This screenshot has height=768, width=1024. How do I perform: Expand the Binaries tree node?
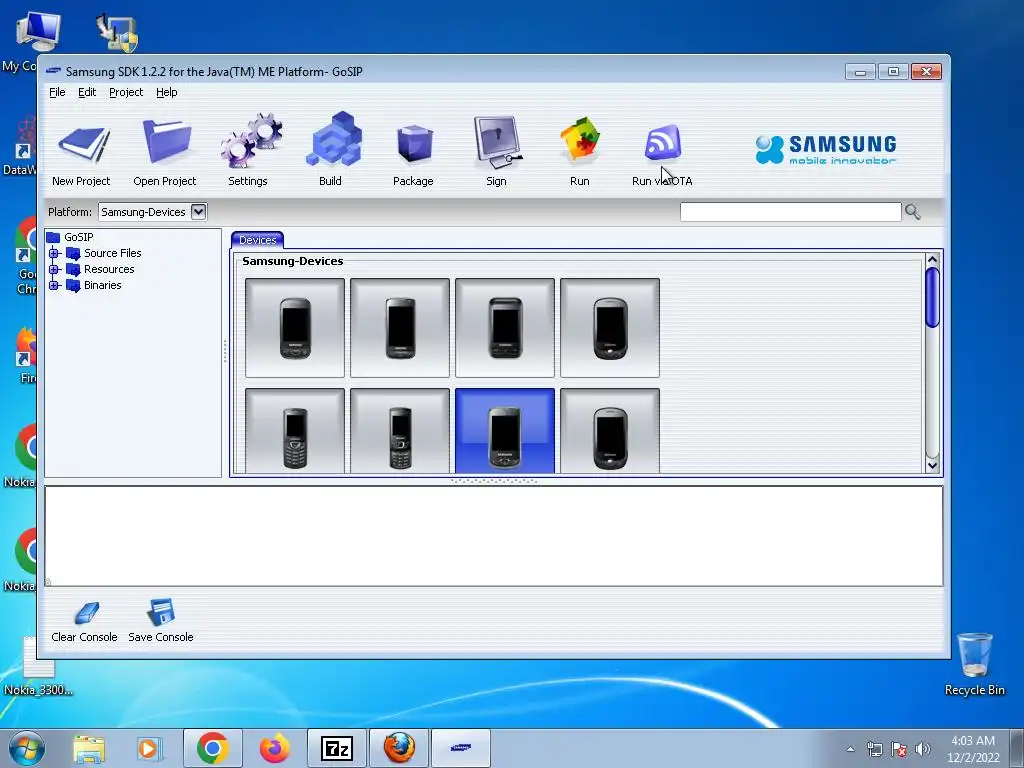tap(54, 285)
